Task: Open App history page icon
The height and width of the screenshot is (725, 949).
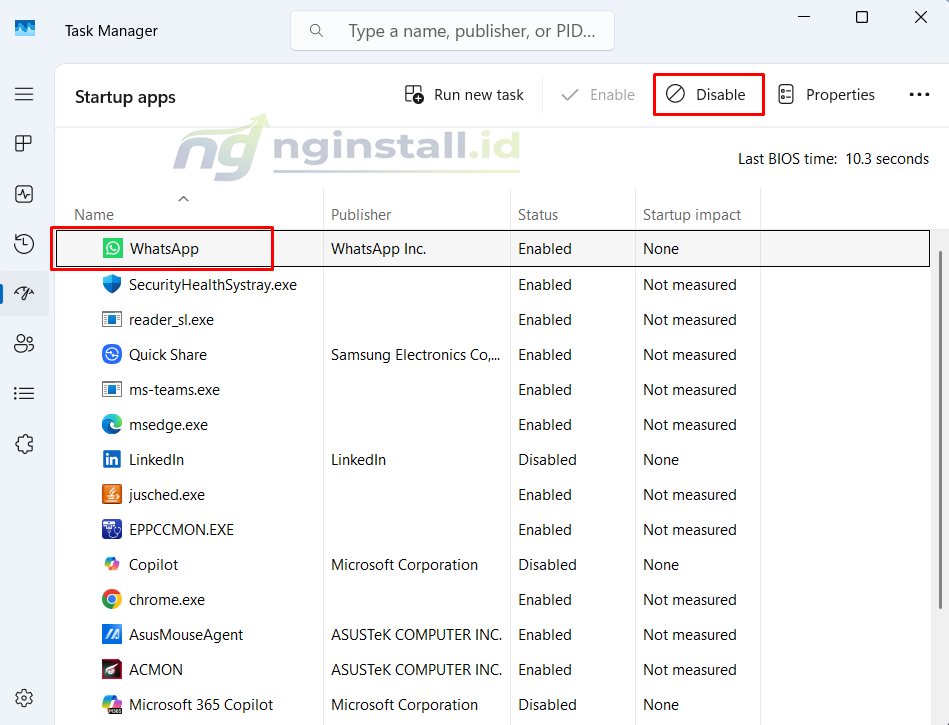Action: click(x=24, y=244)
